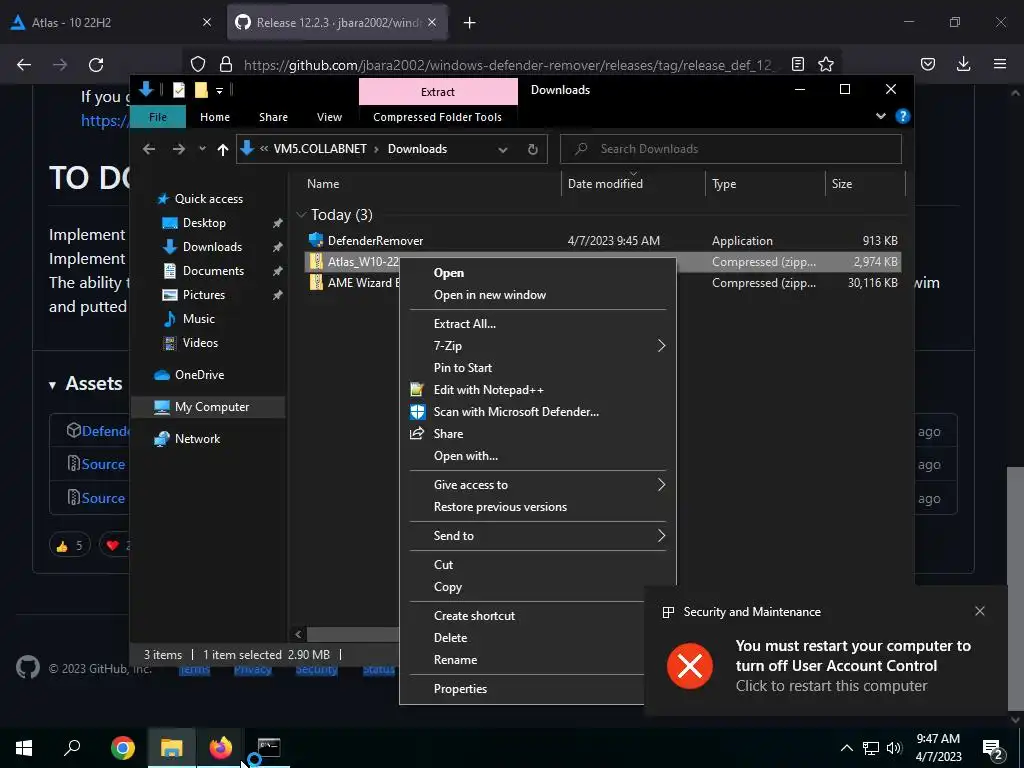Click Properties quick access toolbar icon
The image size is (1024, 768).
coord(178,90)
